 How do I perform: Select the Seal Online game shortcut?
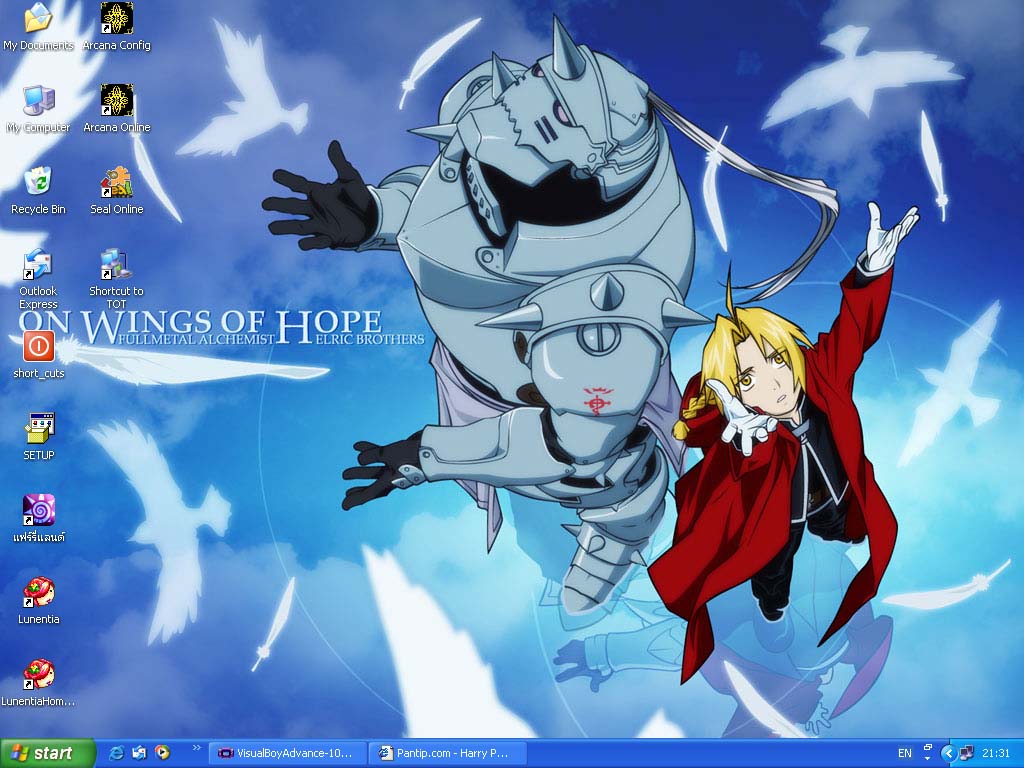tap(116, 190)
